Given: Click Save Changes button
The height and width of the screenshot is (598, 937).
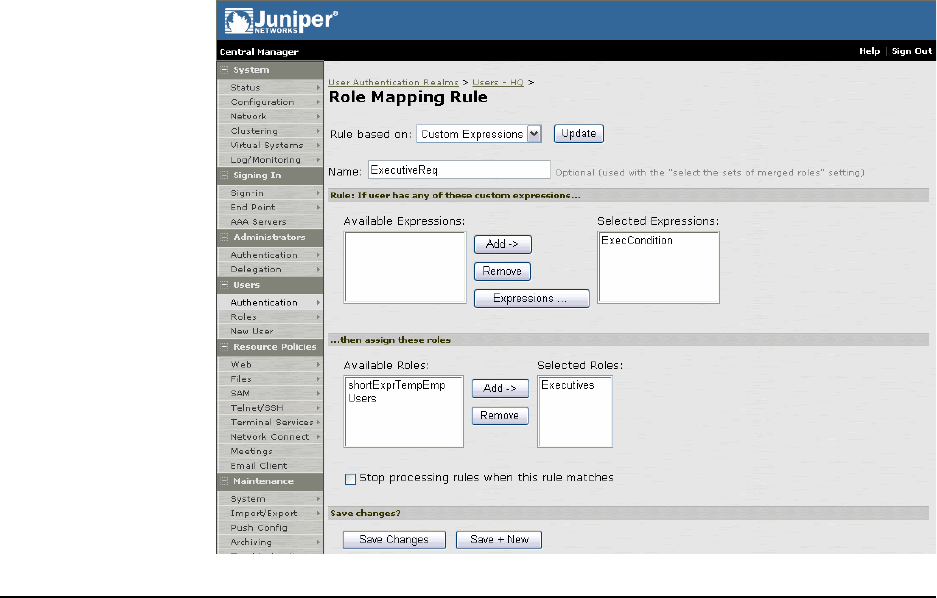Looking at the screenshot, I should tap(394, 540).
